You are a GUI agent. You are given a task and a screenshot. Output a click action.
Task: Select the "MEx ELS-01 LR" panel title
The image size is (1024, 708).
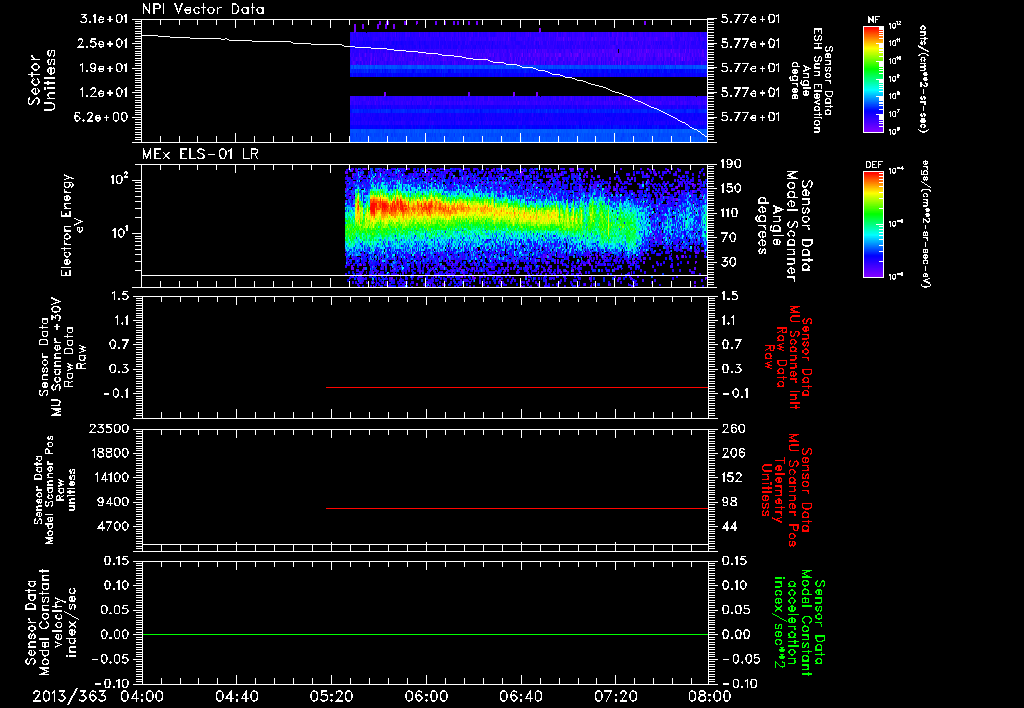coord(200,154)
